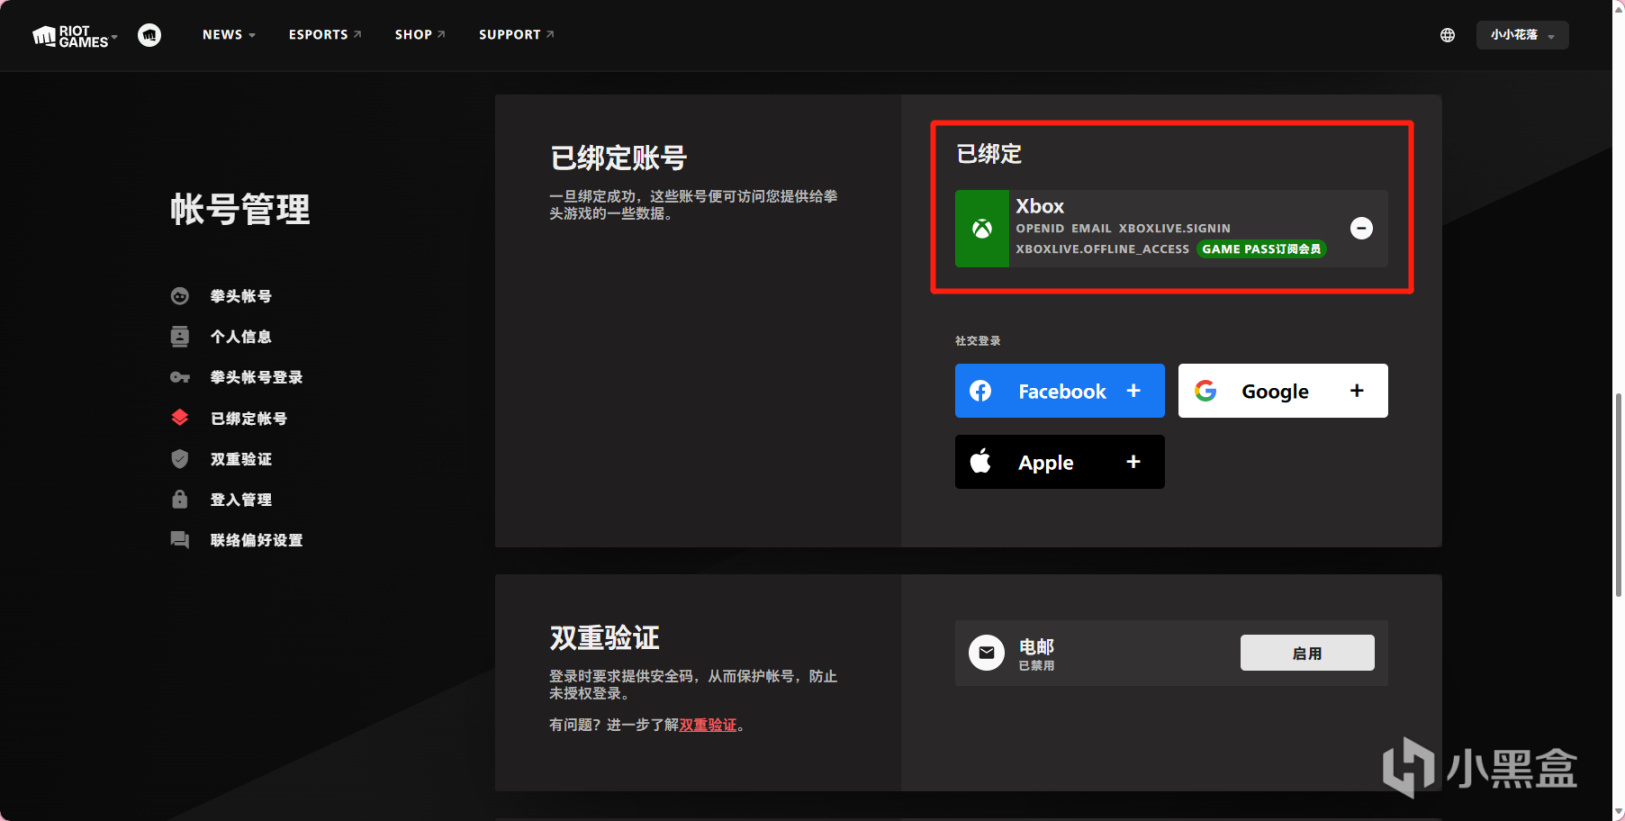This screenshot has width=1625, height=821.
Task: Open the NEWS dropdown menu
Action: coord(229,35)
